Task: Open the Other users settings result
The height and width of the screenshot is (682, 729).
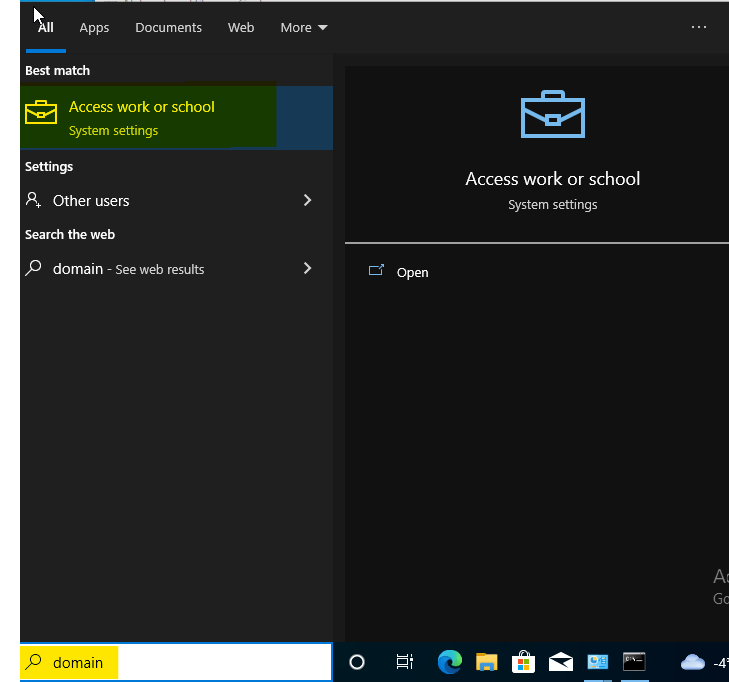Action: pos(176,201)
